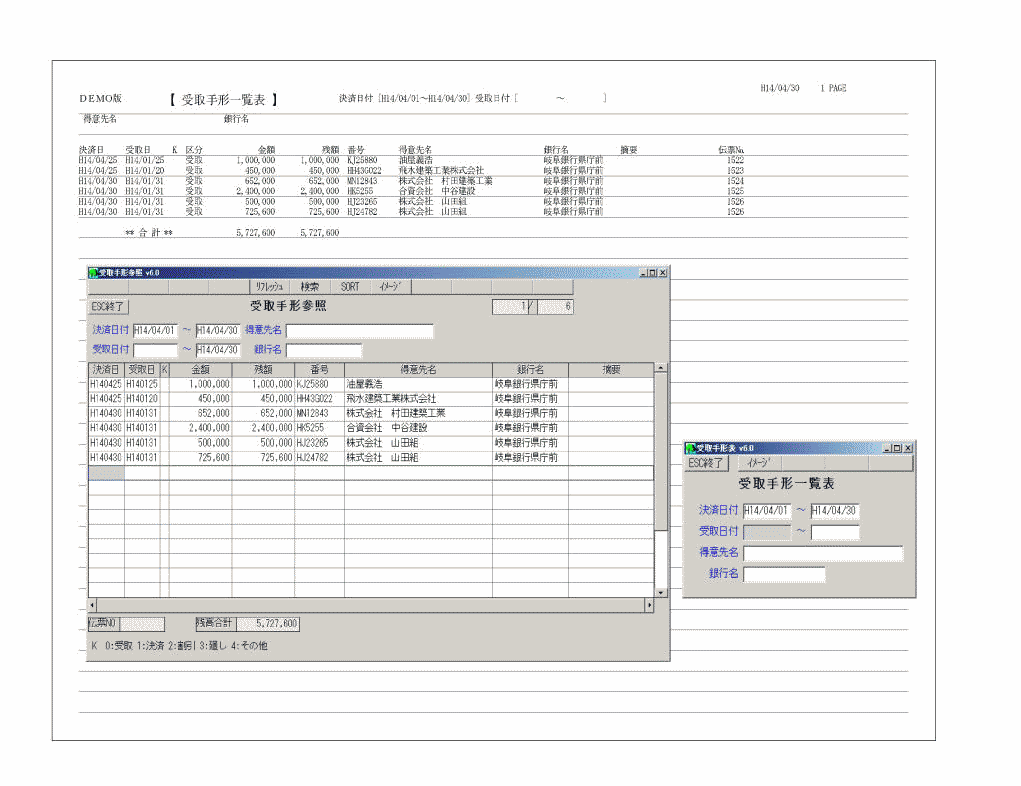The height and width of the screenshot is (786, 1021).
Task: Click 株式会社 村田建築工業 in the 受取手形参照 grid
Action: pos(418,414)
